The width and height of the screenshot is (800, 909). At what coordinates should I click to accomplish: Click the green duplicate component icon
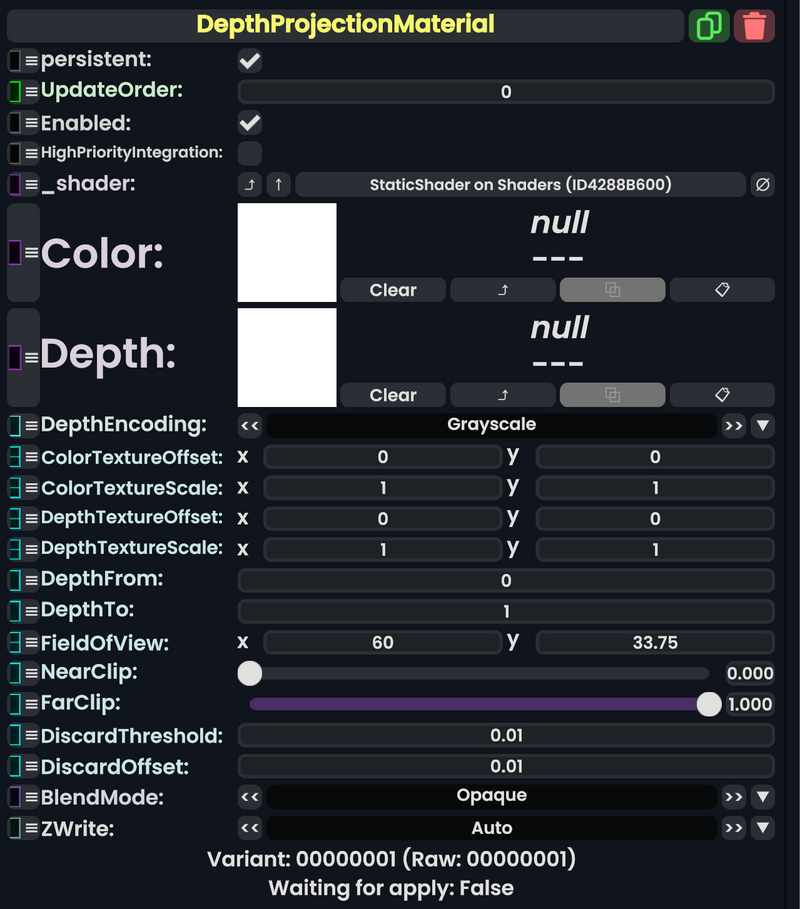(710, 25)
